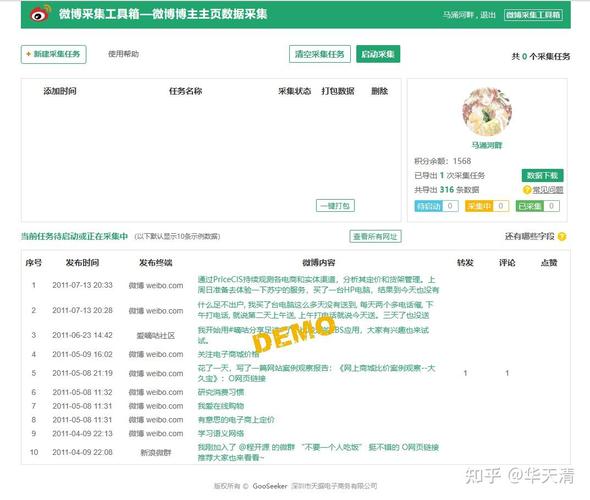The width and height of the screenshot is (590, 500).
Task: Open row 7 post 我爱在线购物
Action: coord(221,406)
